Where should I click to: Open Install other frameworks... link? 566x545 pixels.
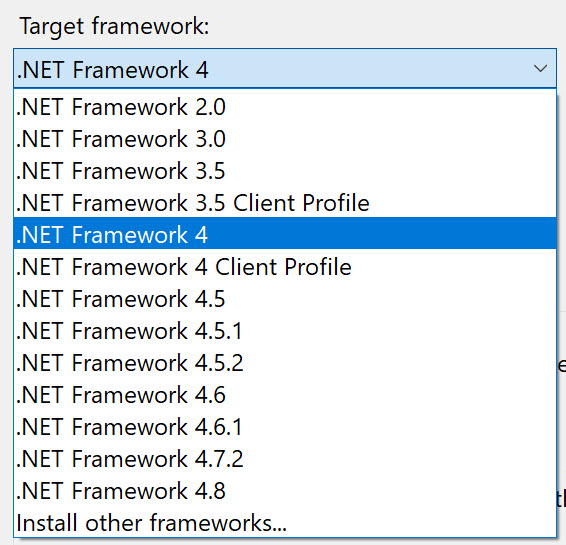click(285, 522)
